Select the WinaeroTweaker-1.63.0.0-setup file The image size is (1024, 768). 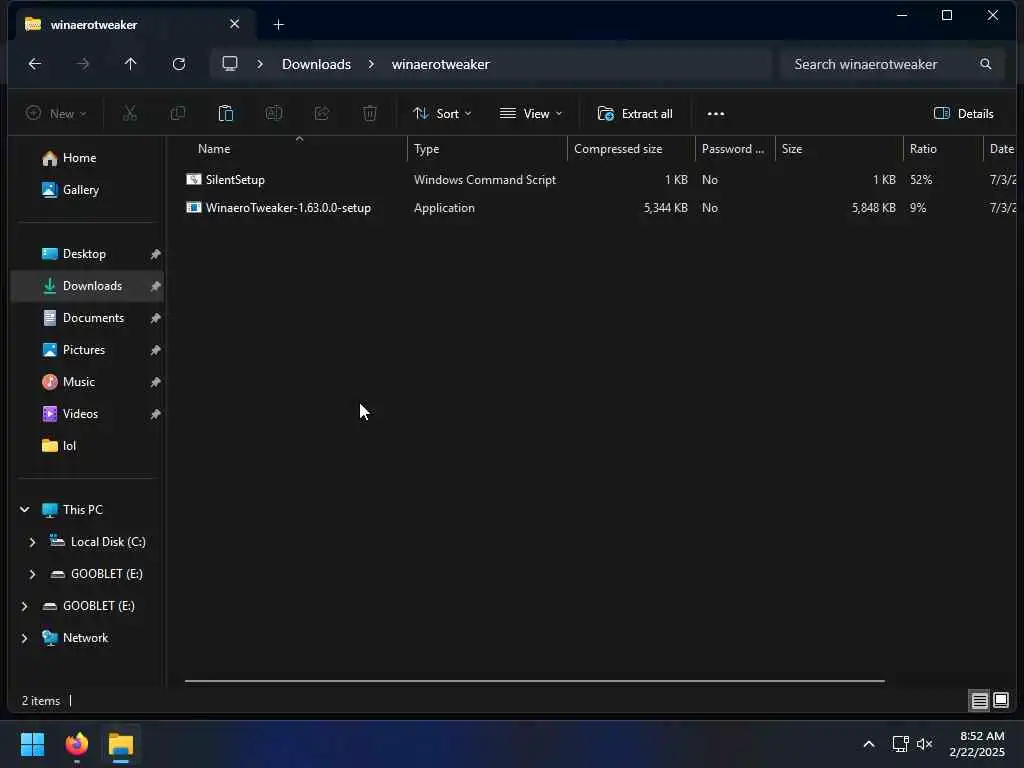288,208
